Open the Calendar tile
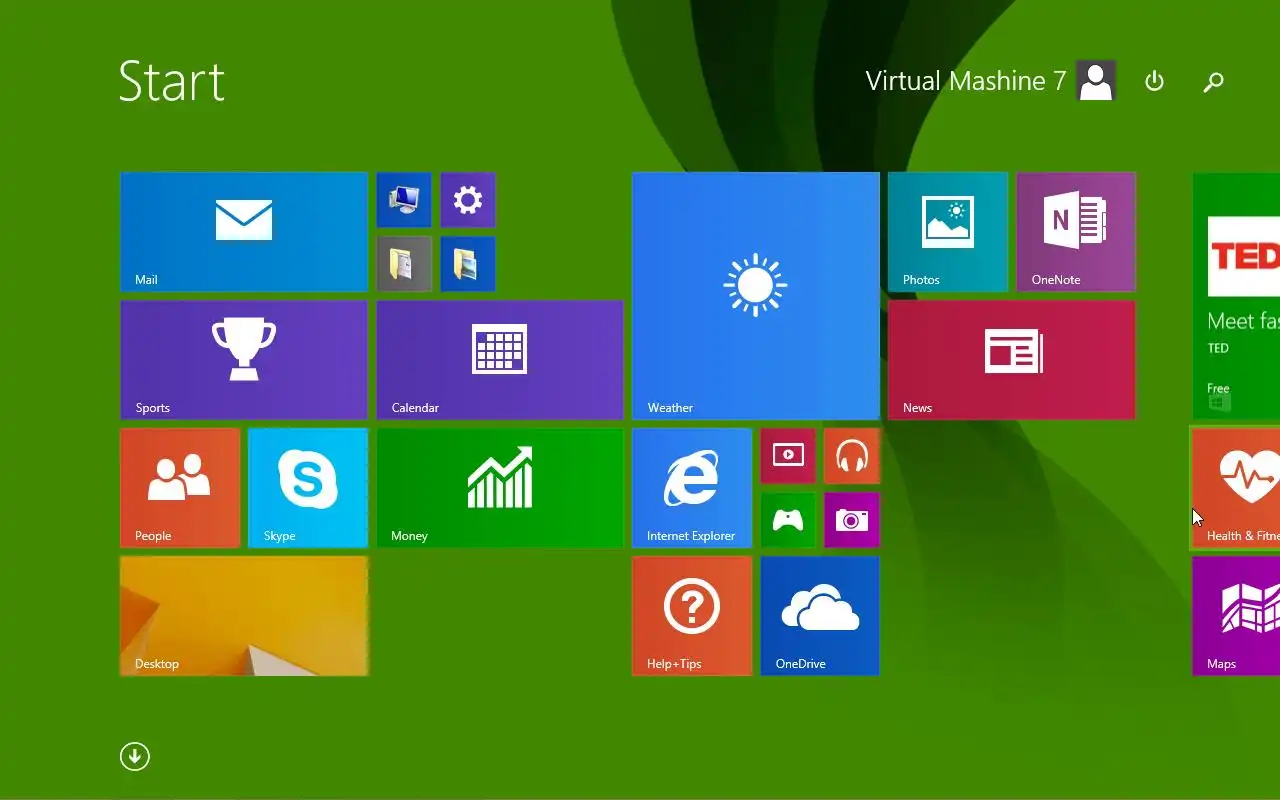The height and width of the screenshot is (800, 1280). tap(500, 360)
